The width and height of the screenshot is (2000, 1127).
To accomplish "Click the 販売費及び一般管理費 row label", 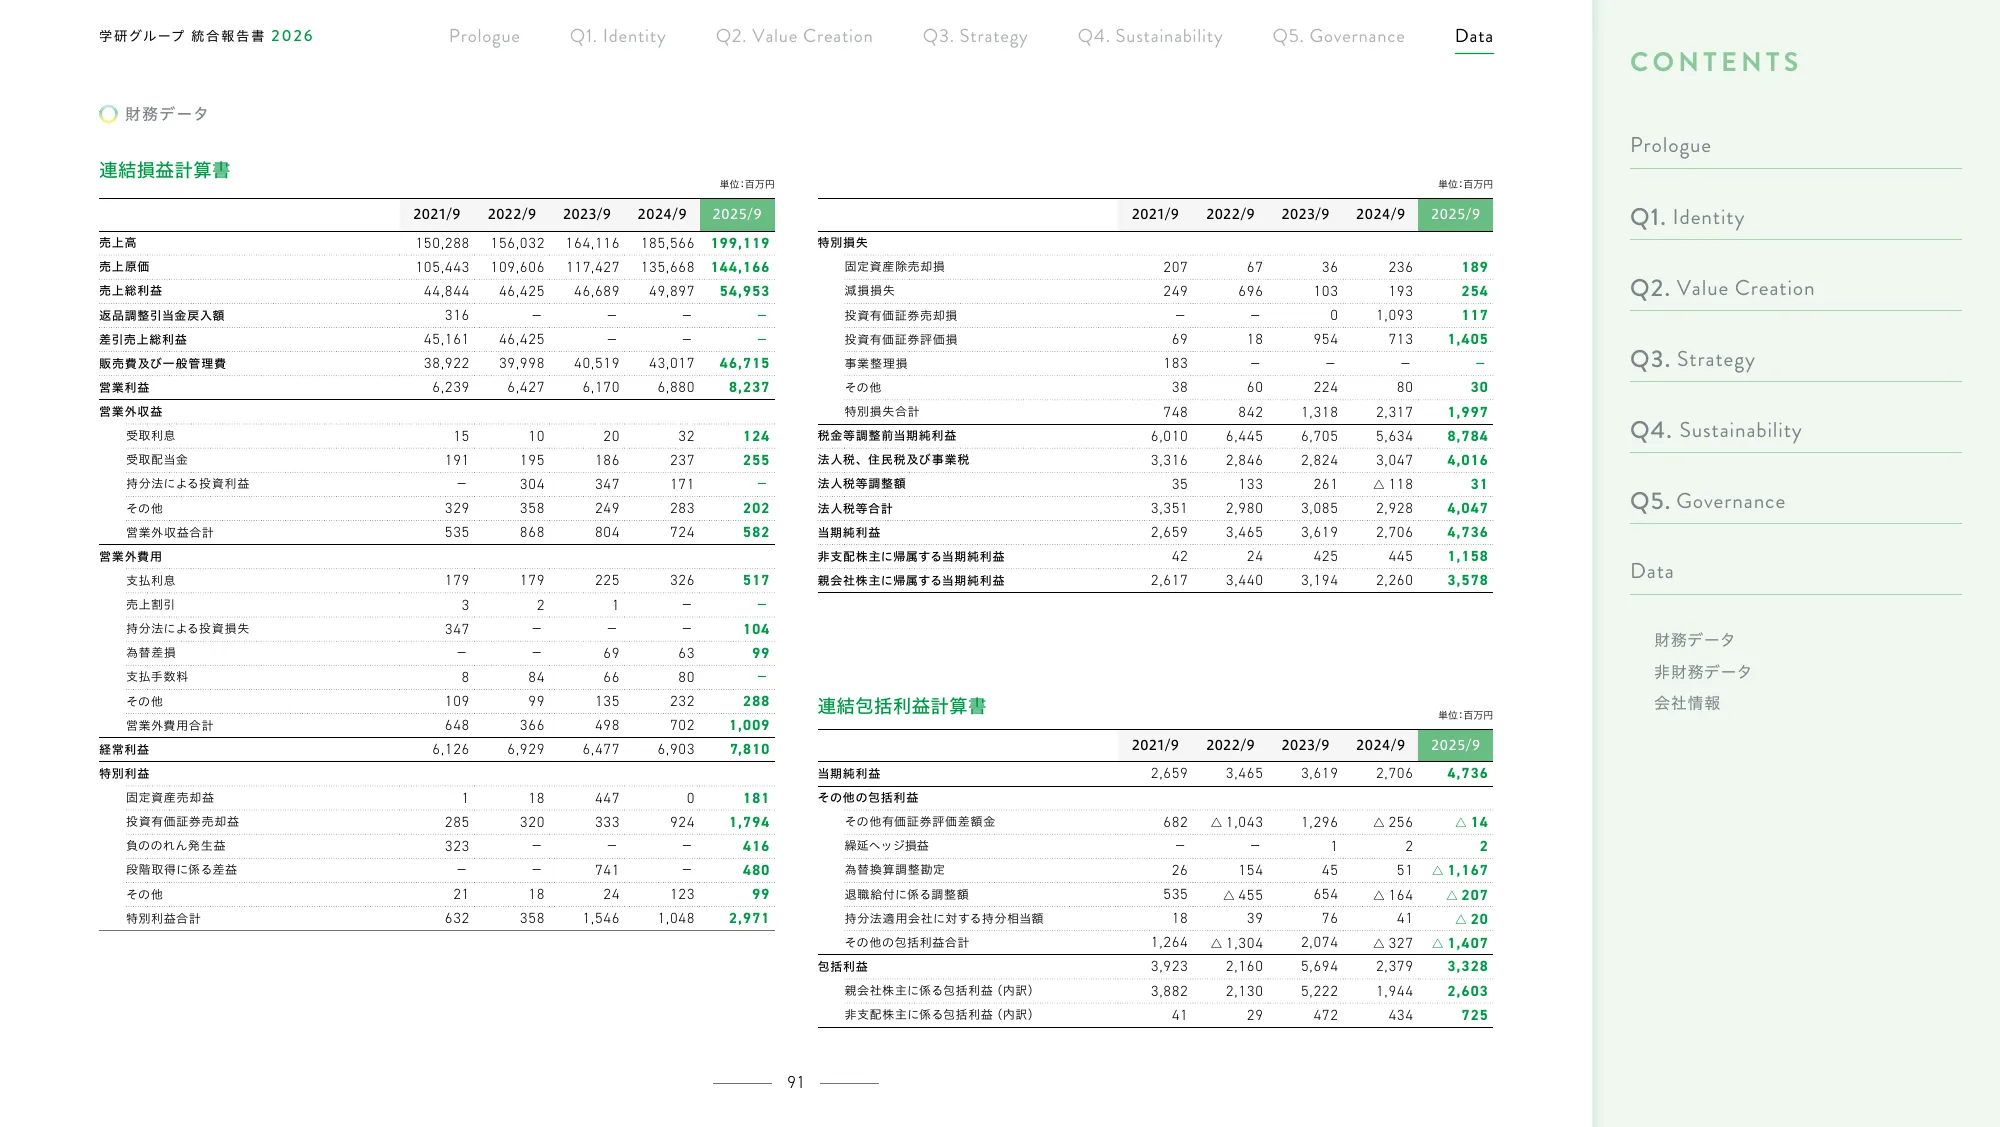I will coord(162,363).
